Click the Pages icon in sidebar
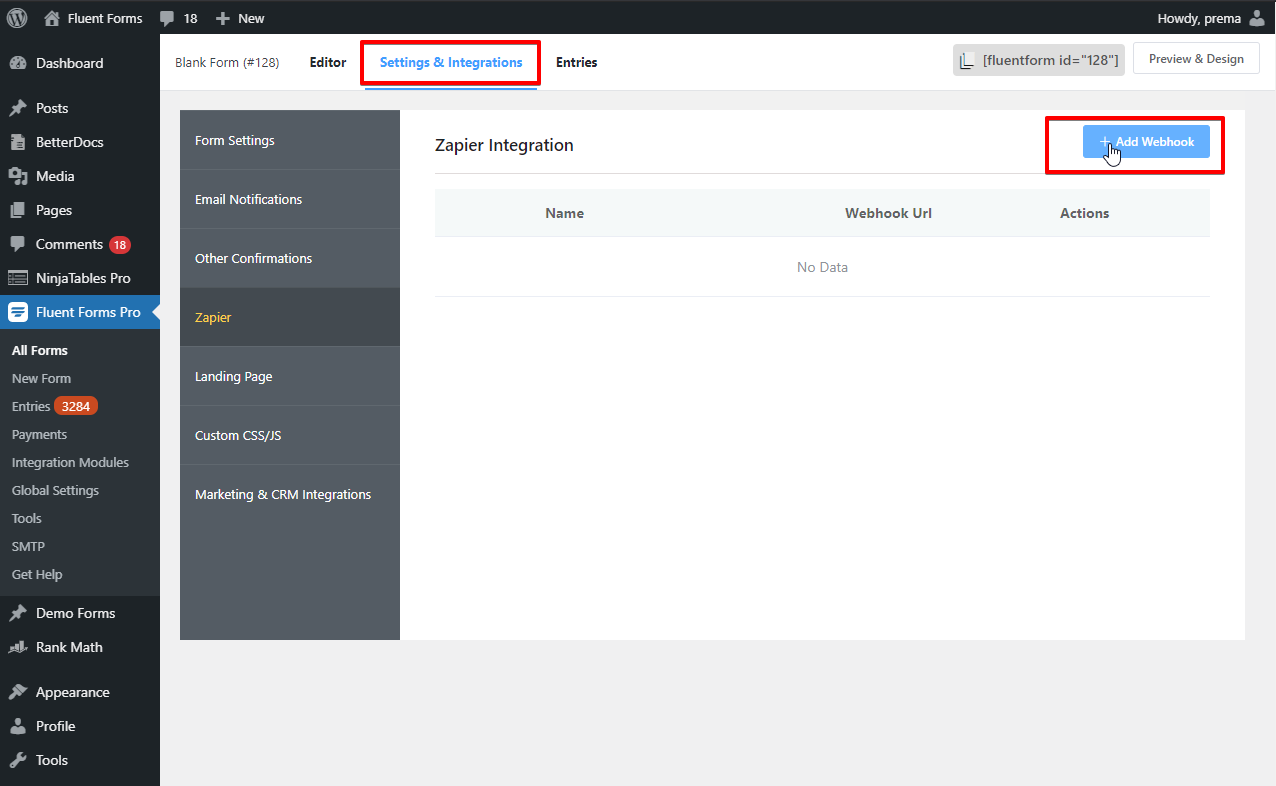The image size is (1276, 786). [x=18, y=210]
